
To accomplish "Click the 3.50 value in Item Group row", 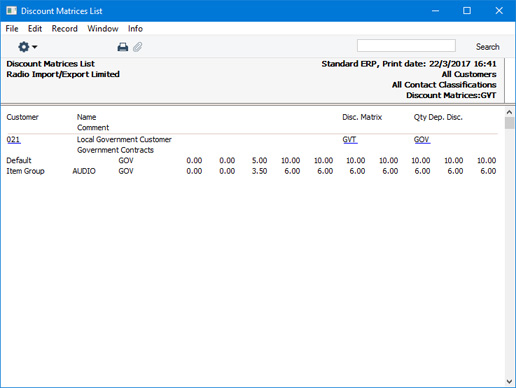I will click(x=259, y=171).
